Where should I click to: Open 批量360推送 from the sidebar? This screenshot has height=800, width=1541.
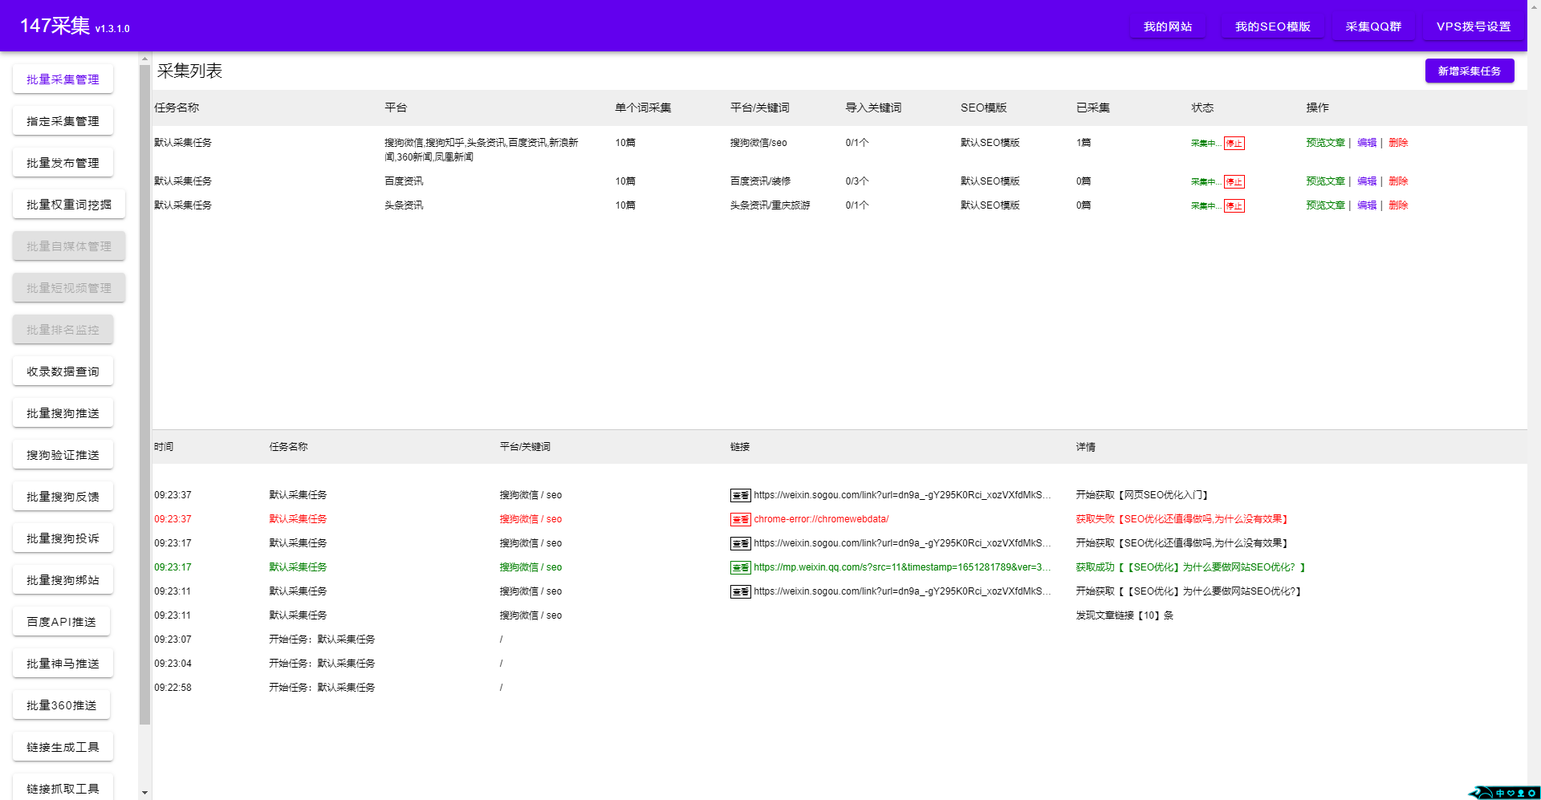(61, 705)
